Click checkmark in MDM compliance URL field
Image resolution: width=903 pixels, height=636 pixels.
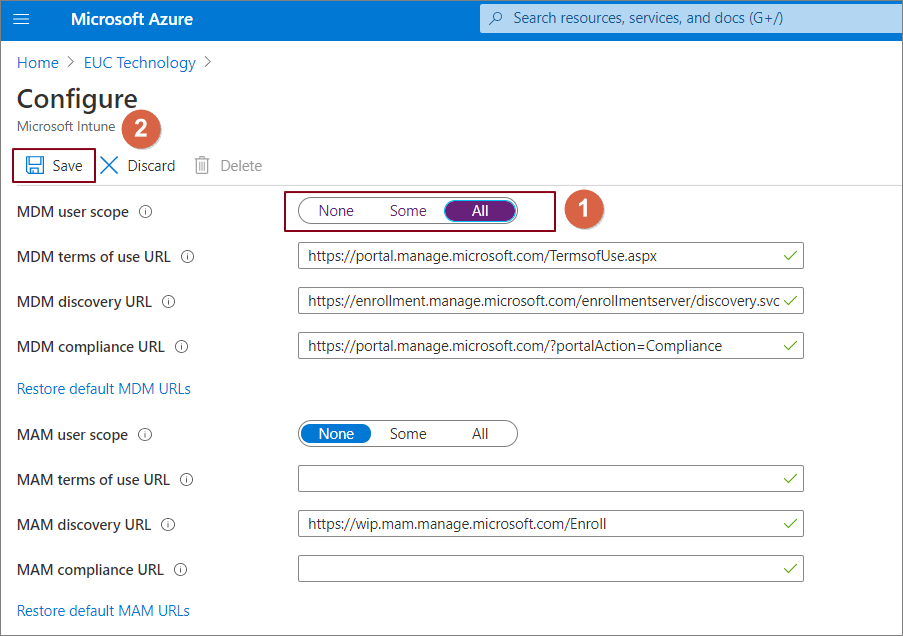(790, 345)
